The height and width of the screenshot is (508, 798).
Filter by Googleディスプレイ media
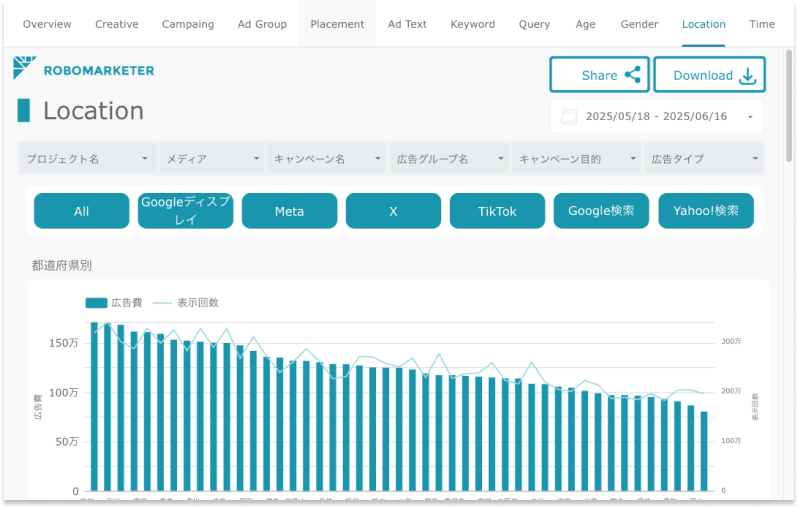pos(185,211)
